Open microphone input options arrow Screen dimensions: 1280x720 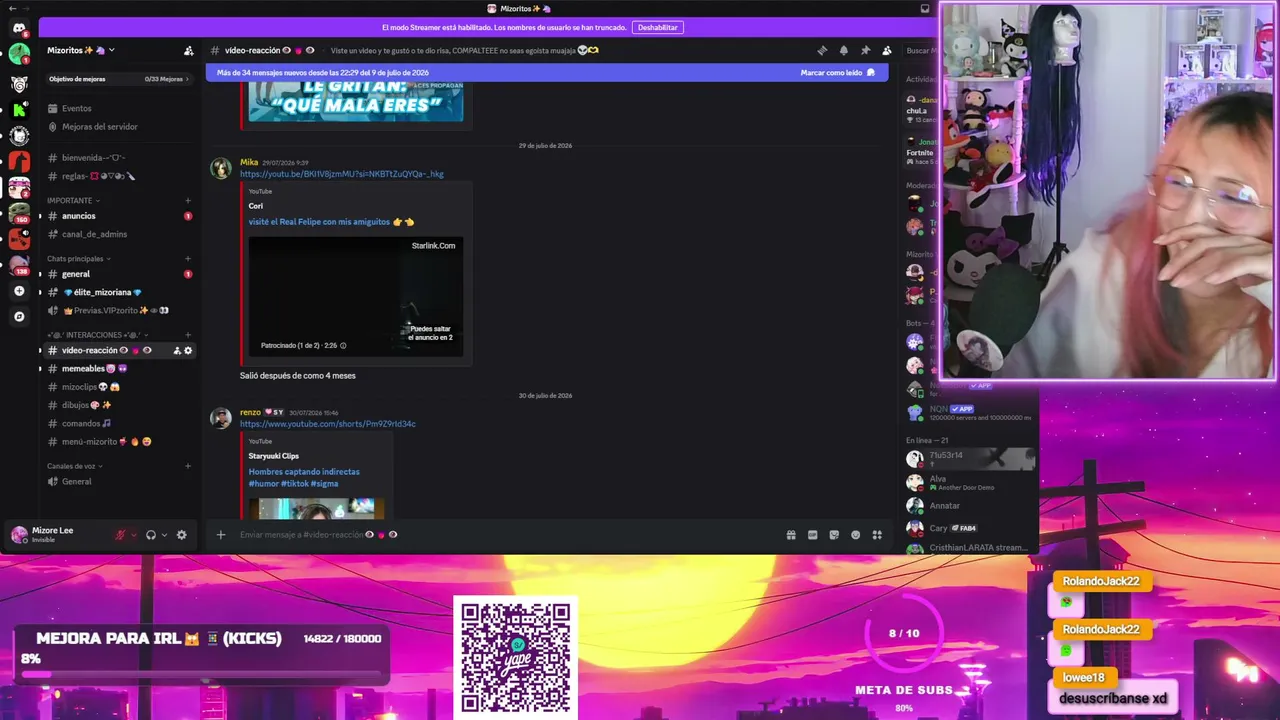point(134,535)
